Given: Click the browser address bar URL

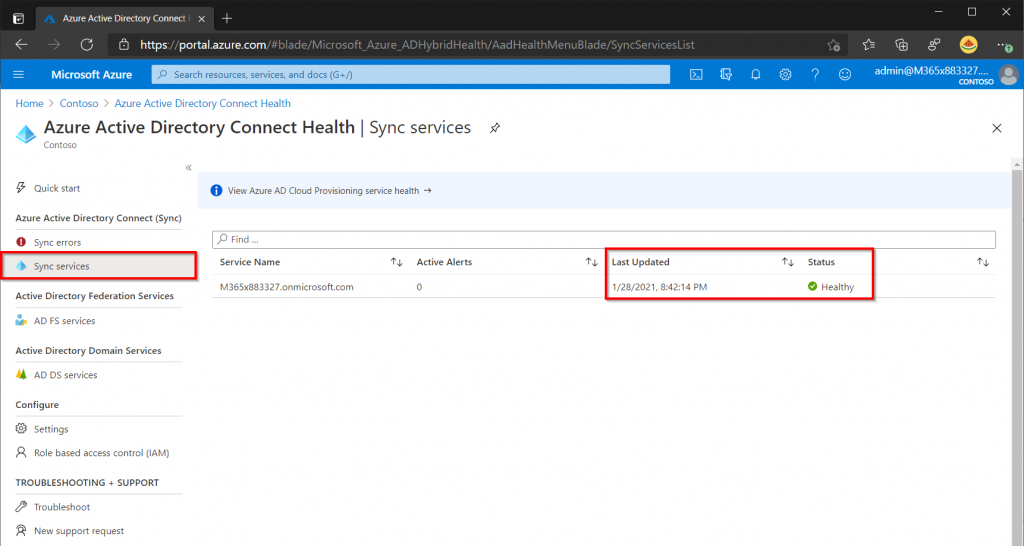Looking at the screenshot, I should [417, 44].
